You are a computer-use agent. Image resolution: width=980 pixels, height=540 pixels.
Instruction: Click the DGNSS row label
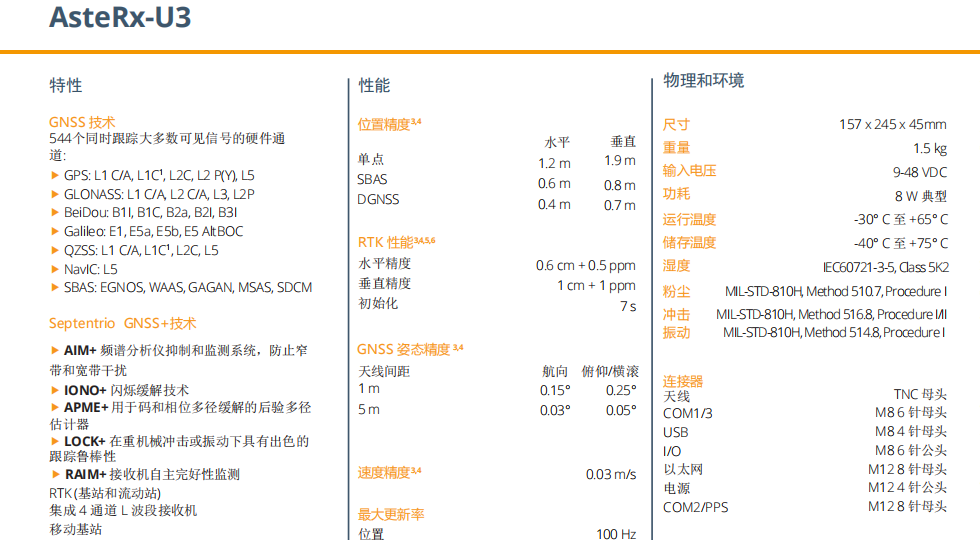(378, 199)
